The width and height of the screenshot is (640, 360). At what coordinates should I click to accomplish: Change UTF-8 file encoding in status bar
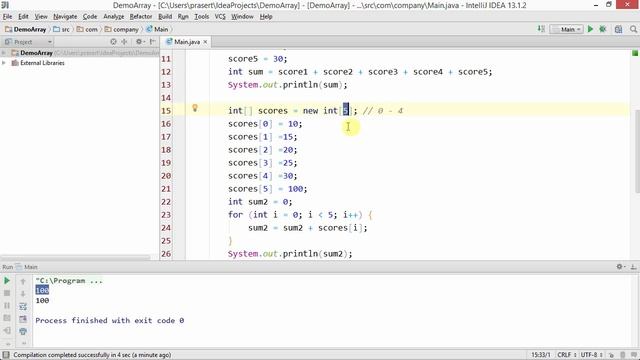[591, 355]
